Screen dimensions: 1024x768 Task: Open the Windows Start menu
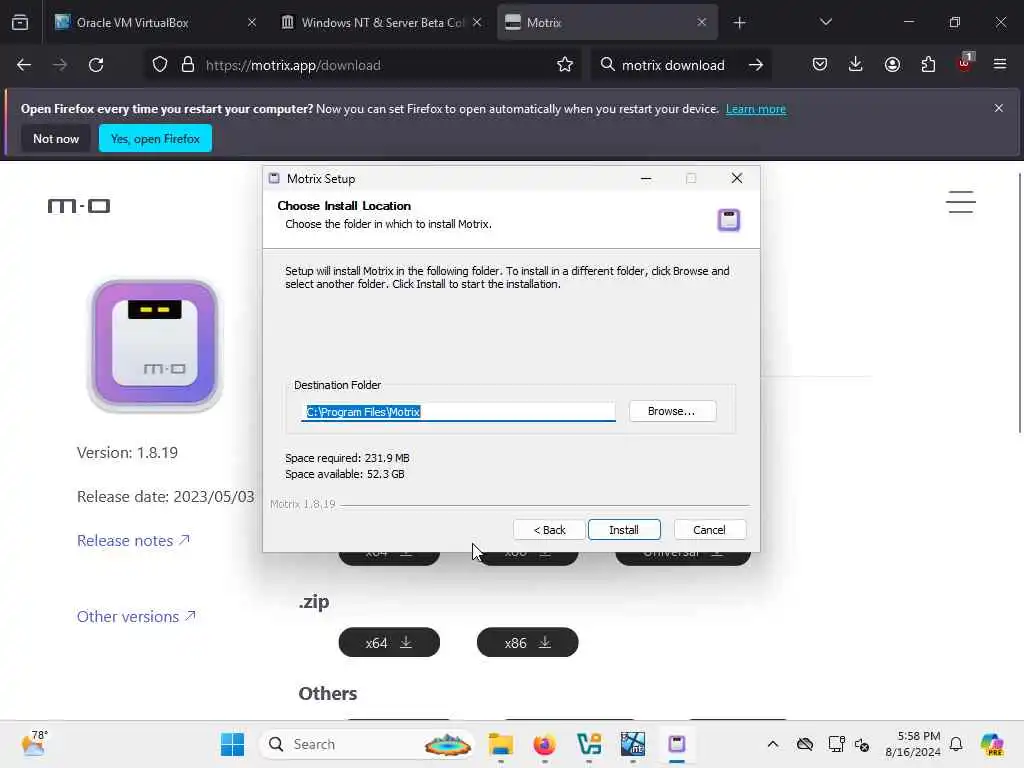(x=232, y=744)
